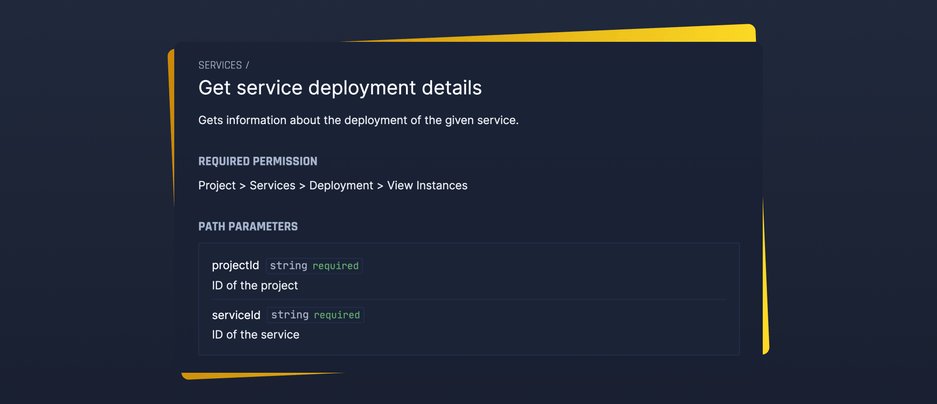Select the text 'ID of the project'
This screenshot has height=404, width=937.
(x=255, y=286)
